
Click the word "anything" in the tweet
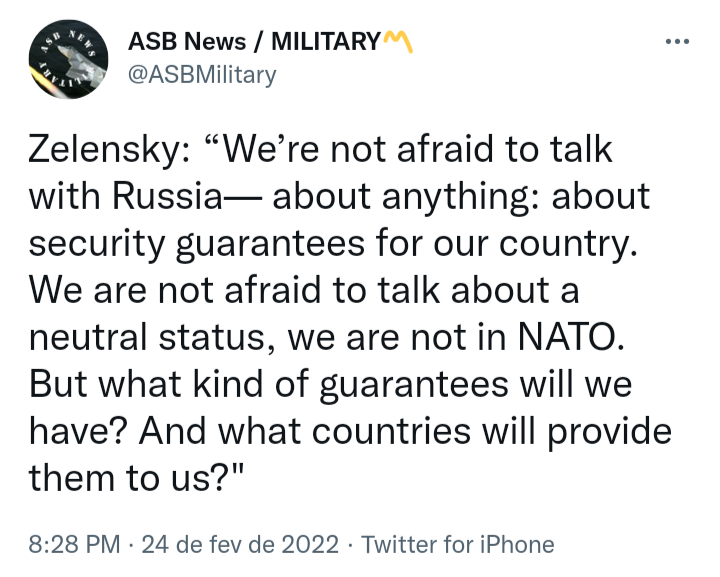coord(388,195)
